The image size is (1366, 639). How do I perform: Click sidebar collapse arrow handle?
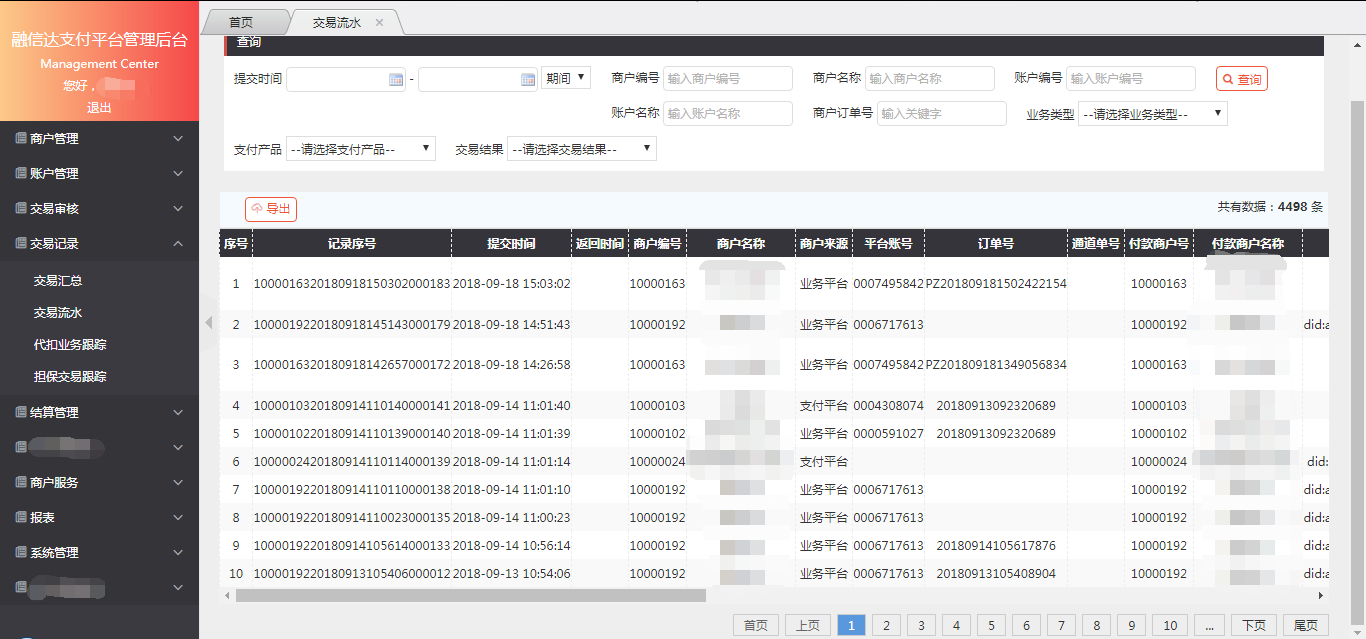point(209,322)
